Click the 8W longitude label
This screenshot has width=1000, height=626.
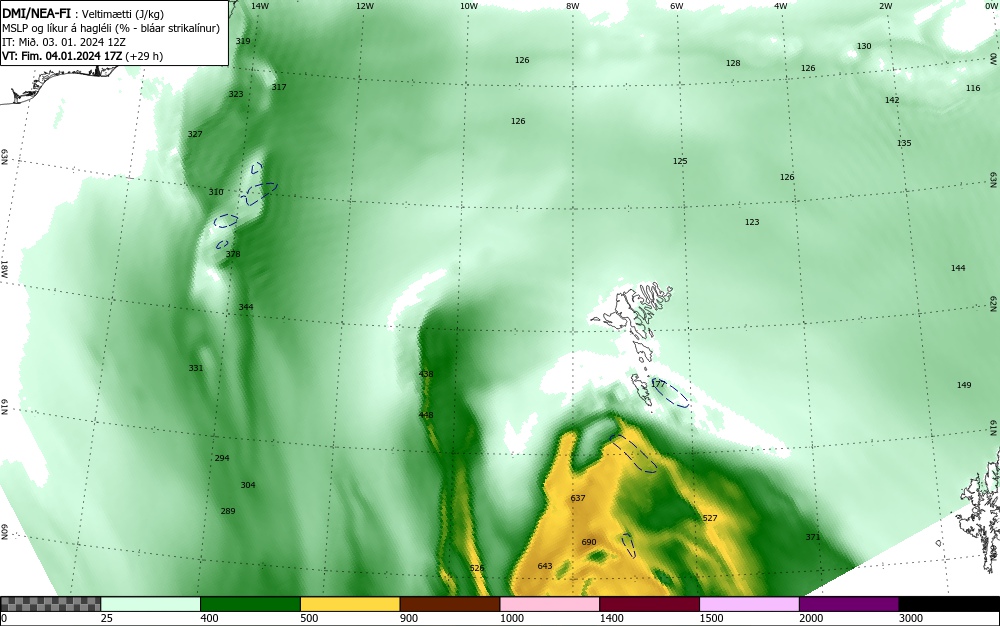pyautogui.click(x=573, y=6)
